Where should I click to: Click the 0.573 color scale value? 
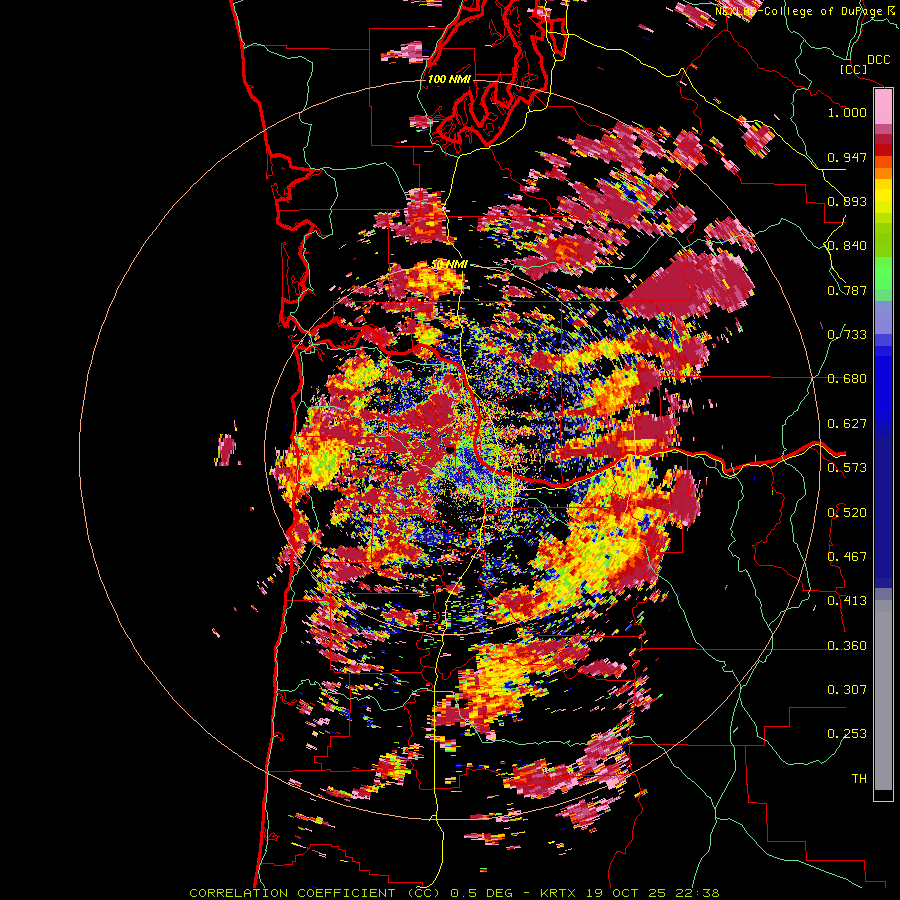[847, 468]
